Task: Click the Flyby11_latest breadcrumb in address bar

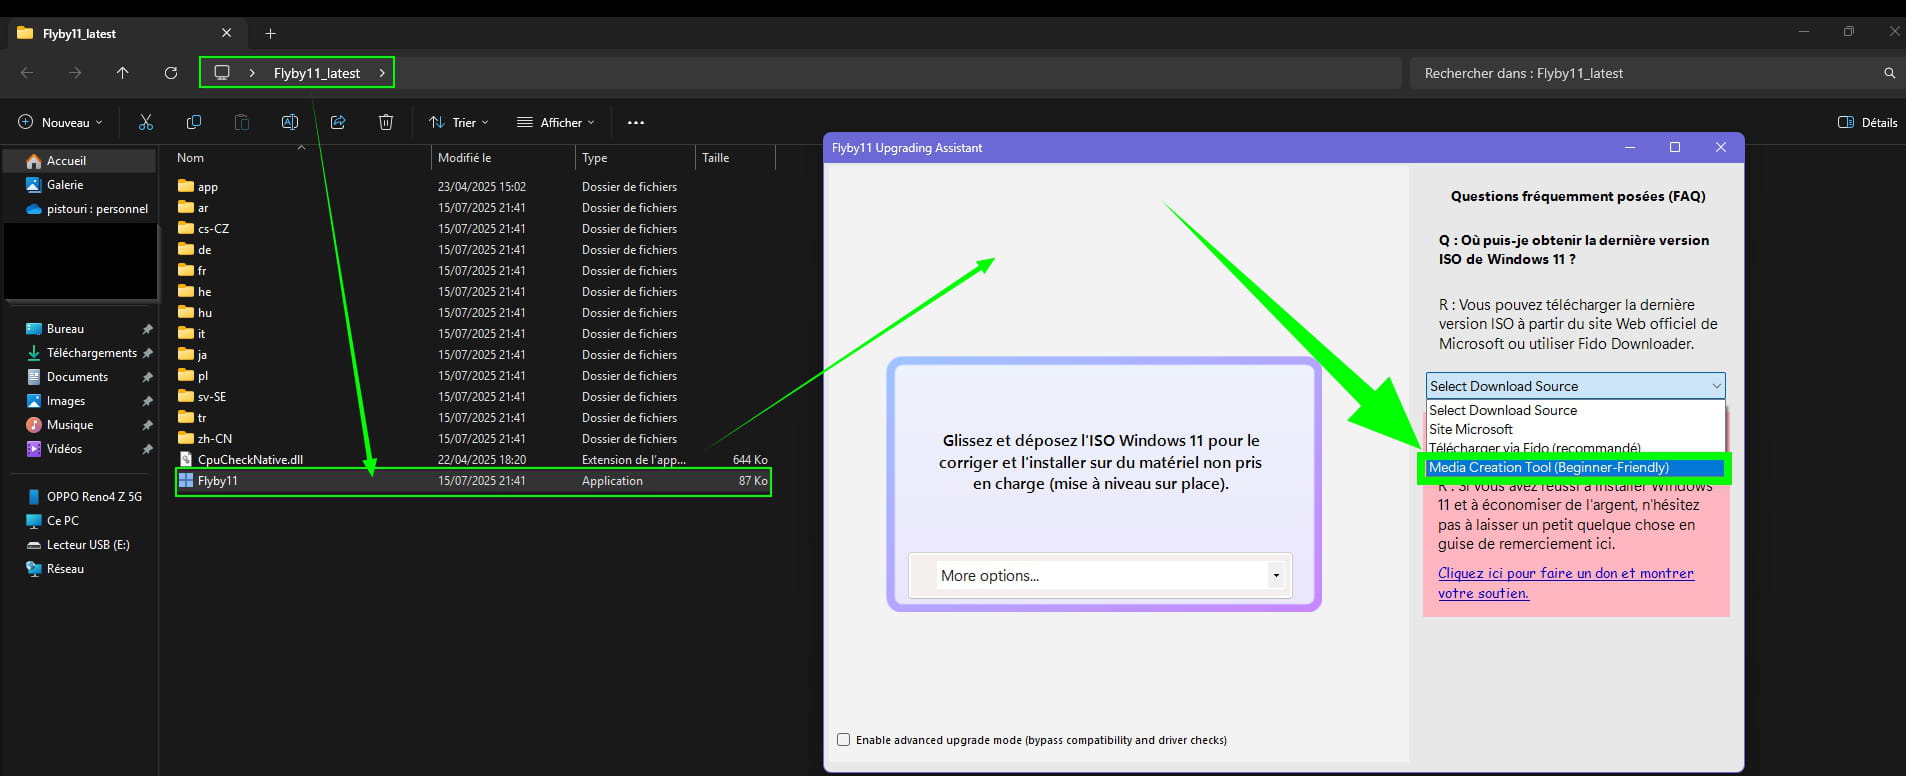Action: (317, 73)
